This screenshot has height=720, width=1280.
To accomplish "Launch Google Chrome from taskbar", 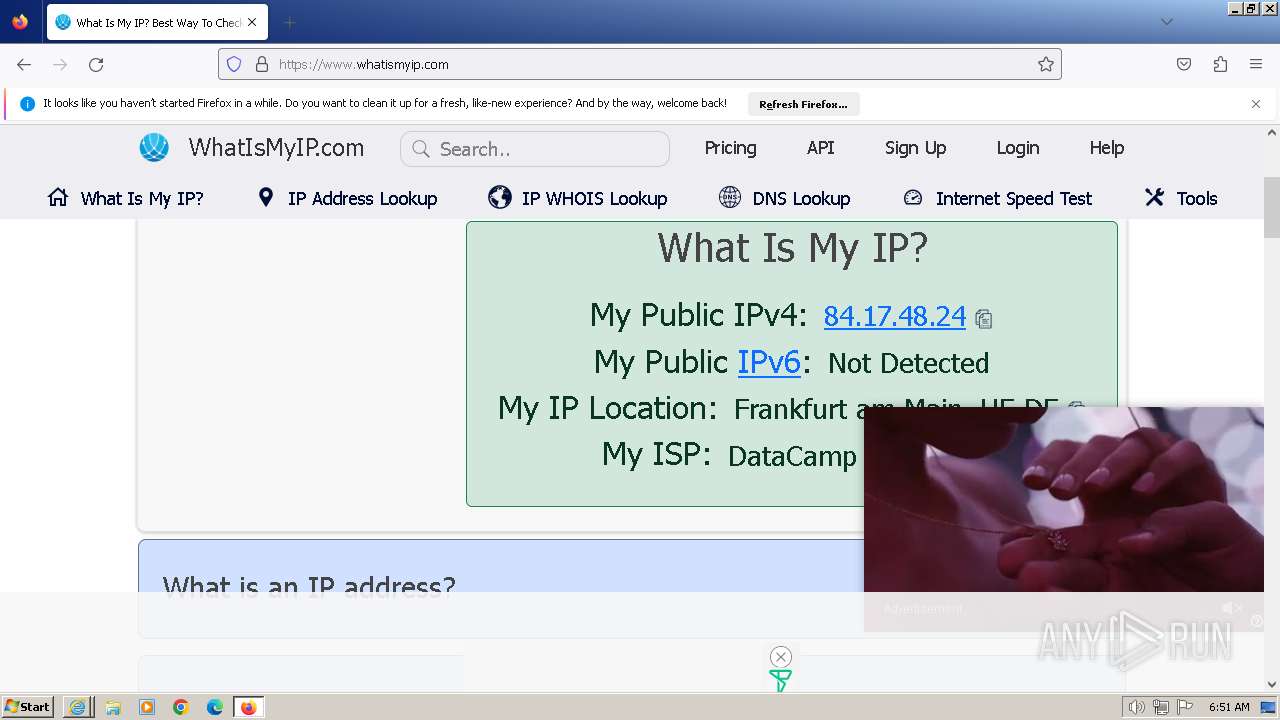I will click(x=181, y=707).
